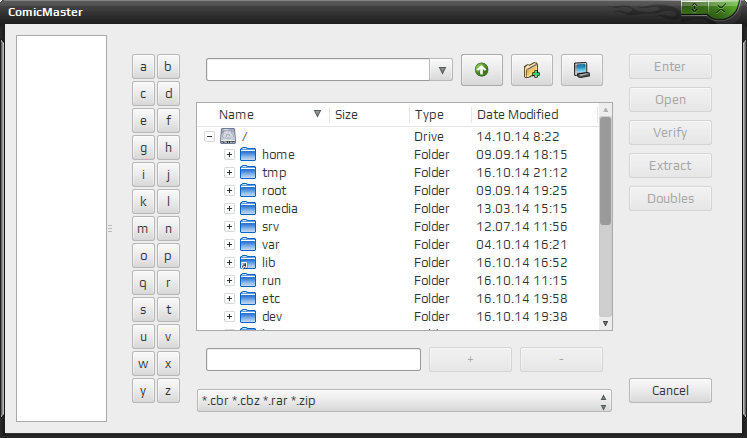Click the lib symlink folder icon
This screenshot has width=747, height=438.
pyautogui.click(x=248, y=263)
